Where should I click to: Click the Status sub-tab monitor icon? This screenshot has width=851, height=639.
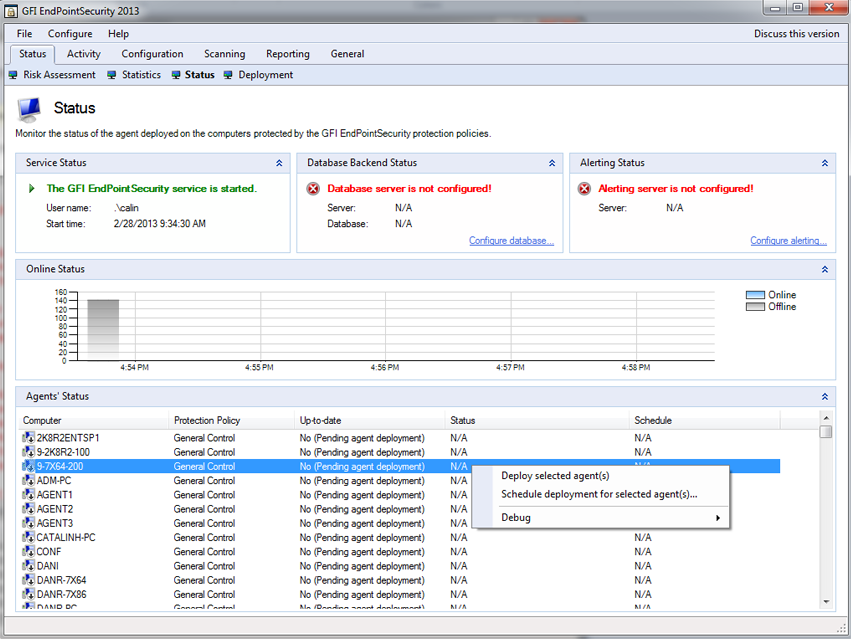click(x=176, y=75)
